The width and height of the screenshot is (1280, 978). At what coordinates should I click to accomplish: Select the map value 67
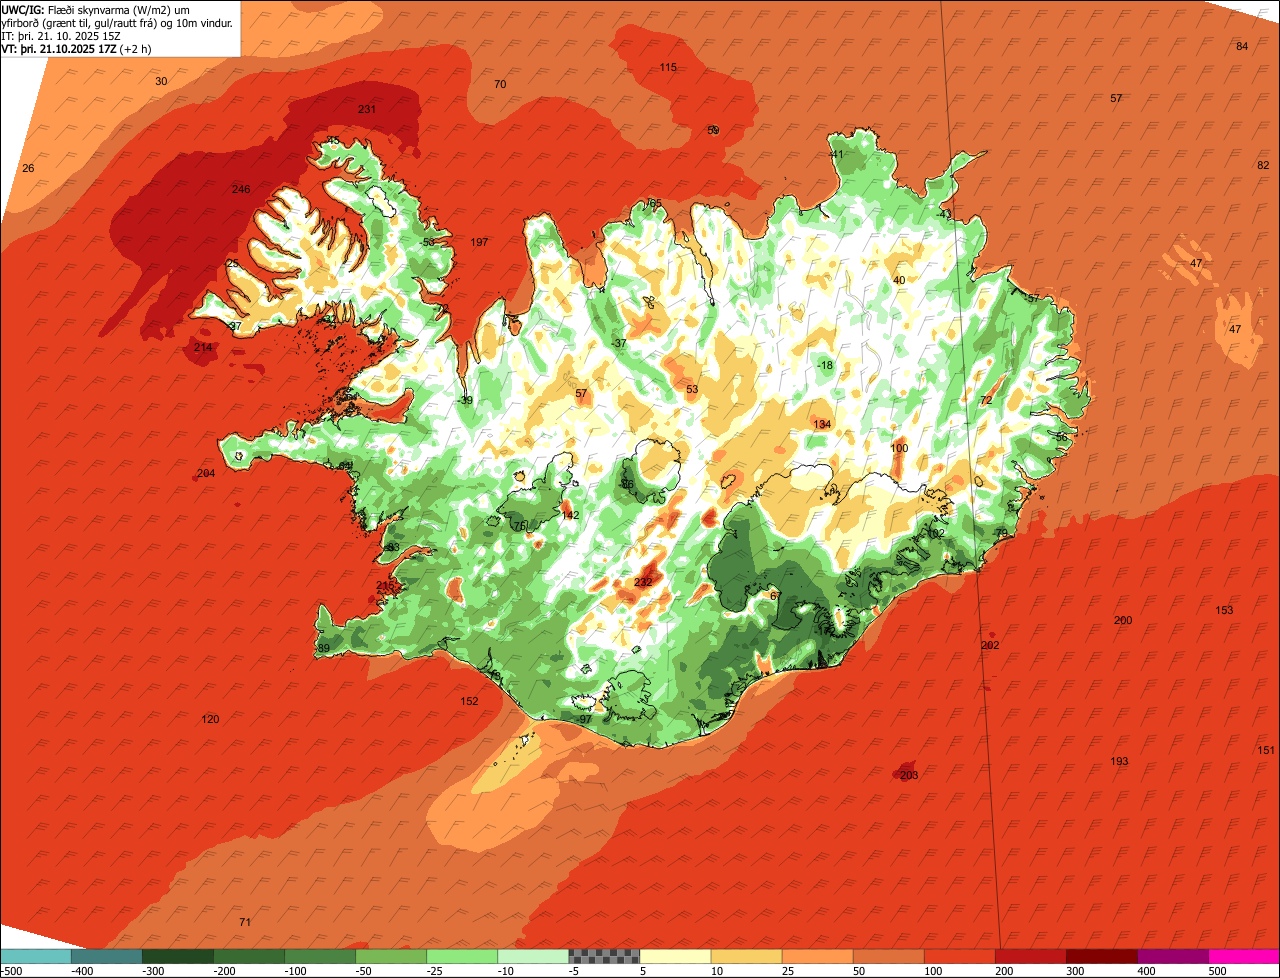(x=775, y=595)
